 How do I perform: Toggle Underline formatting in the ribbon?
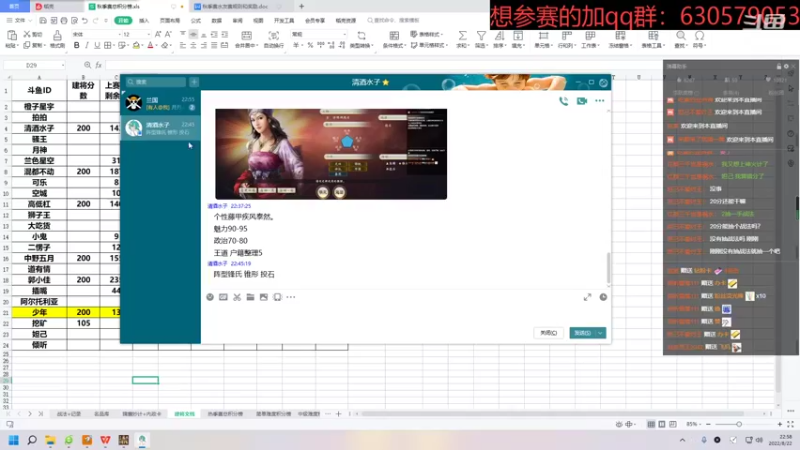click(97, 45)
